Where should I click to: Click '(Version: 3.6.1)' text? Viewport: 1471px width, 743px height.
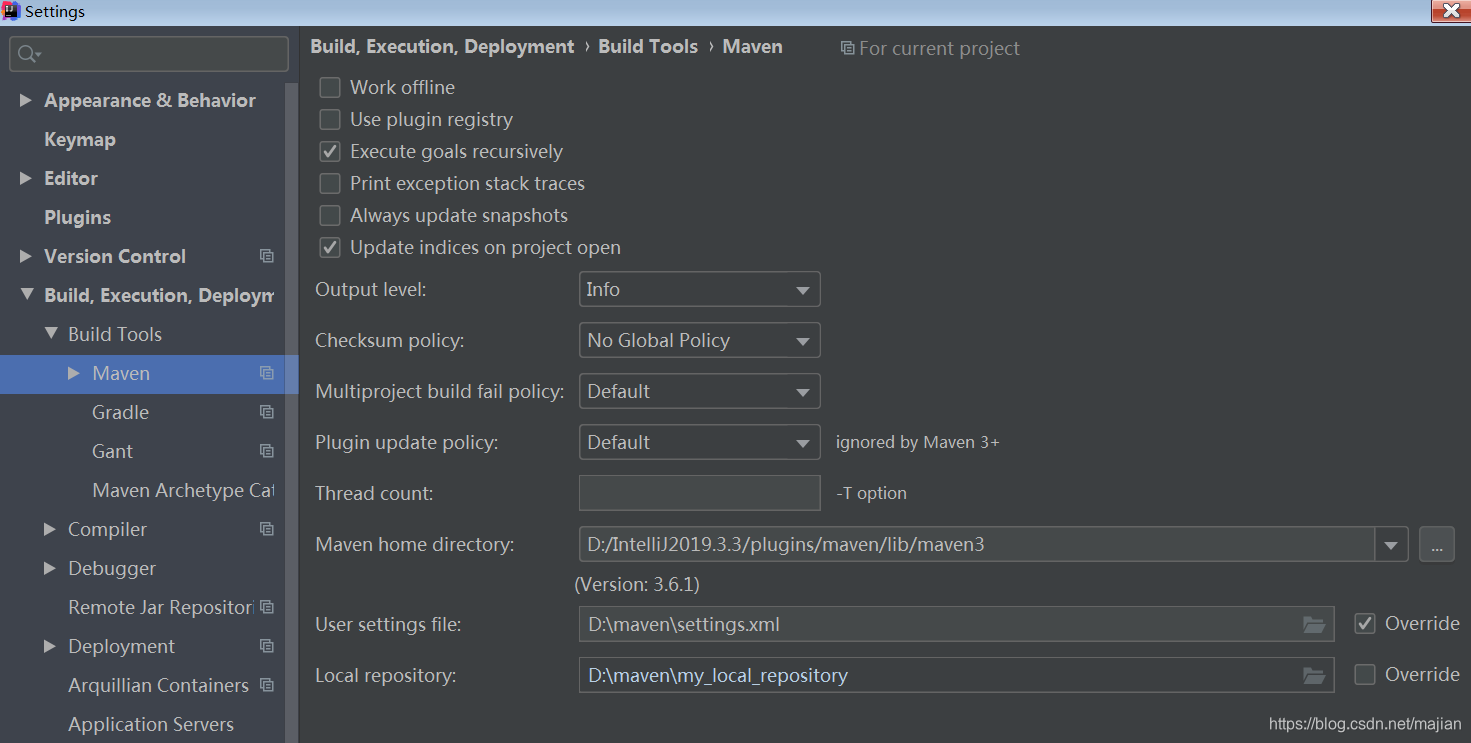[637, 585]
